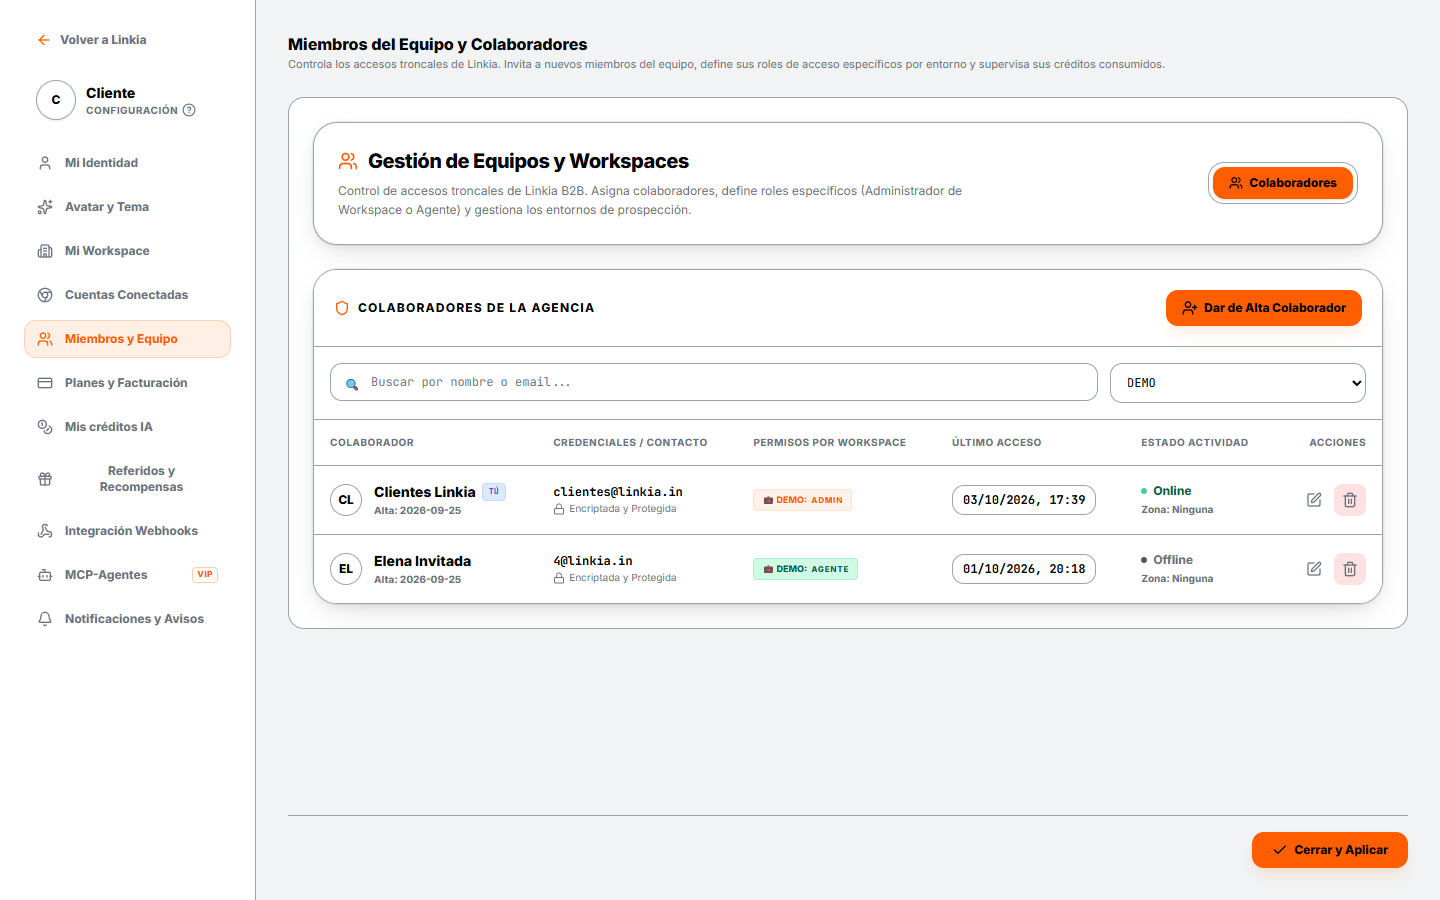Image resolution: width=1440 pixels, height=900 pixels.
Task: Click the Cliente avatar circle
Action: point(56,100)
